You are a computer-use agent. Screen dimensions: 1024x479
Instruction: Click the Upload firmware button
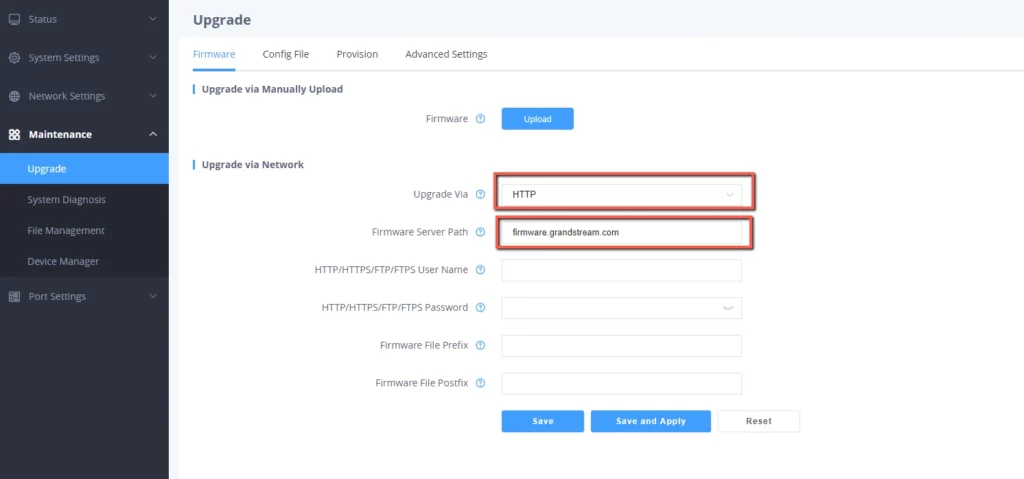coord(537,119)
